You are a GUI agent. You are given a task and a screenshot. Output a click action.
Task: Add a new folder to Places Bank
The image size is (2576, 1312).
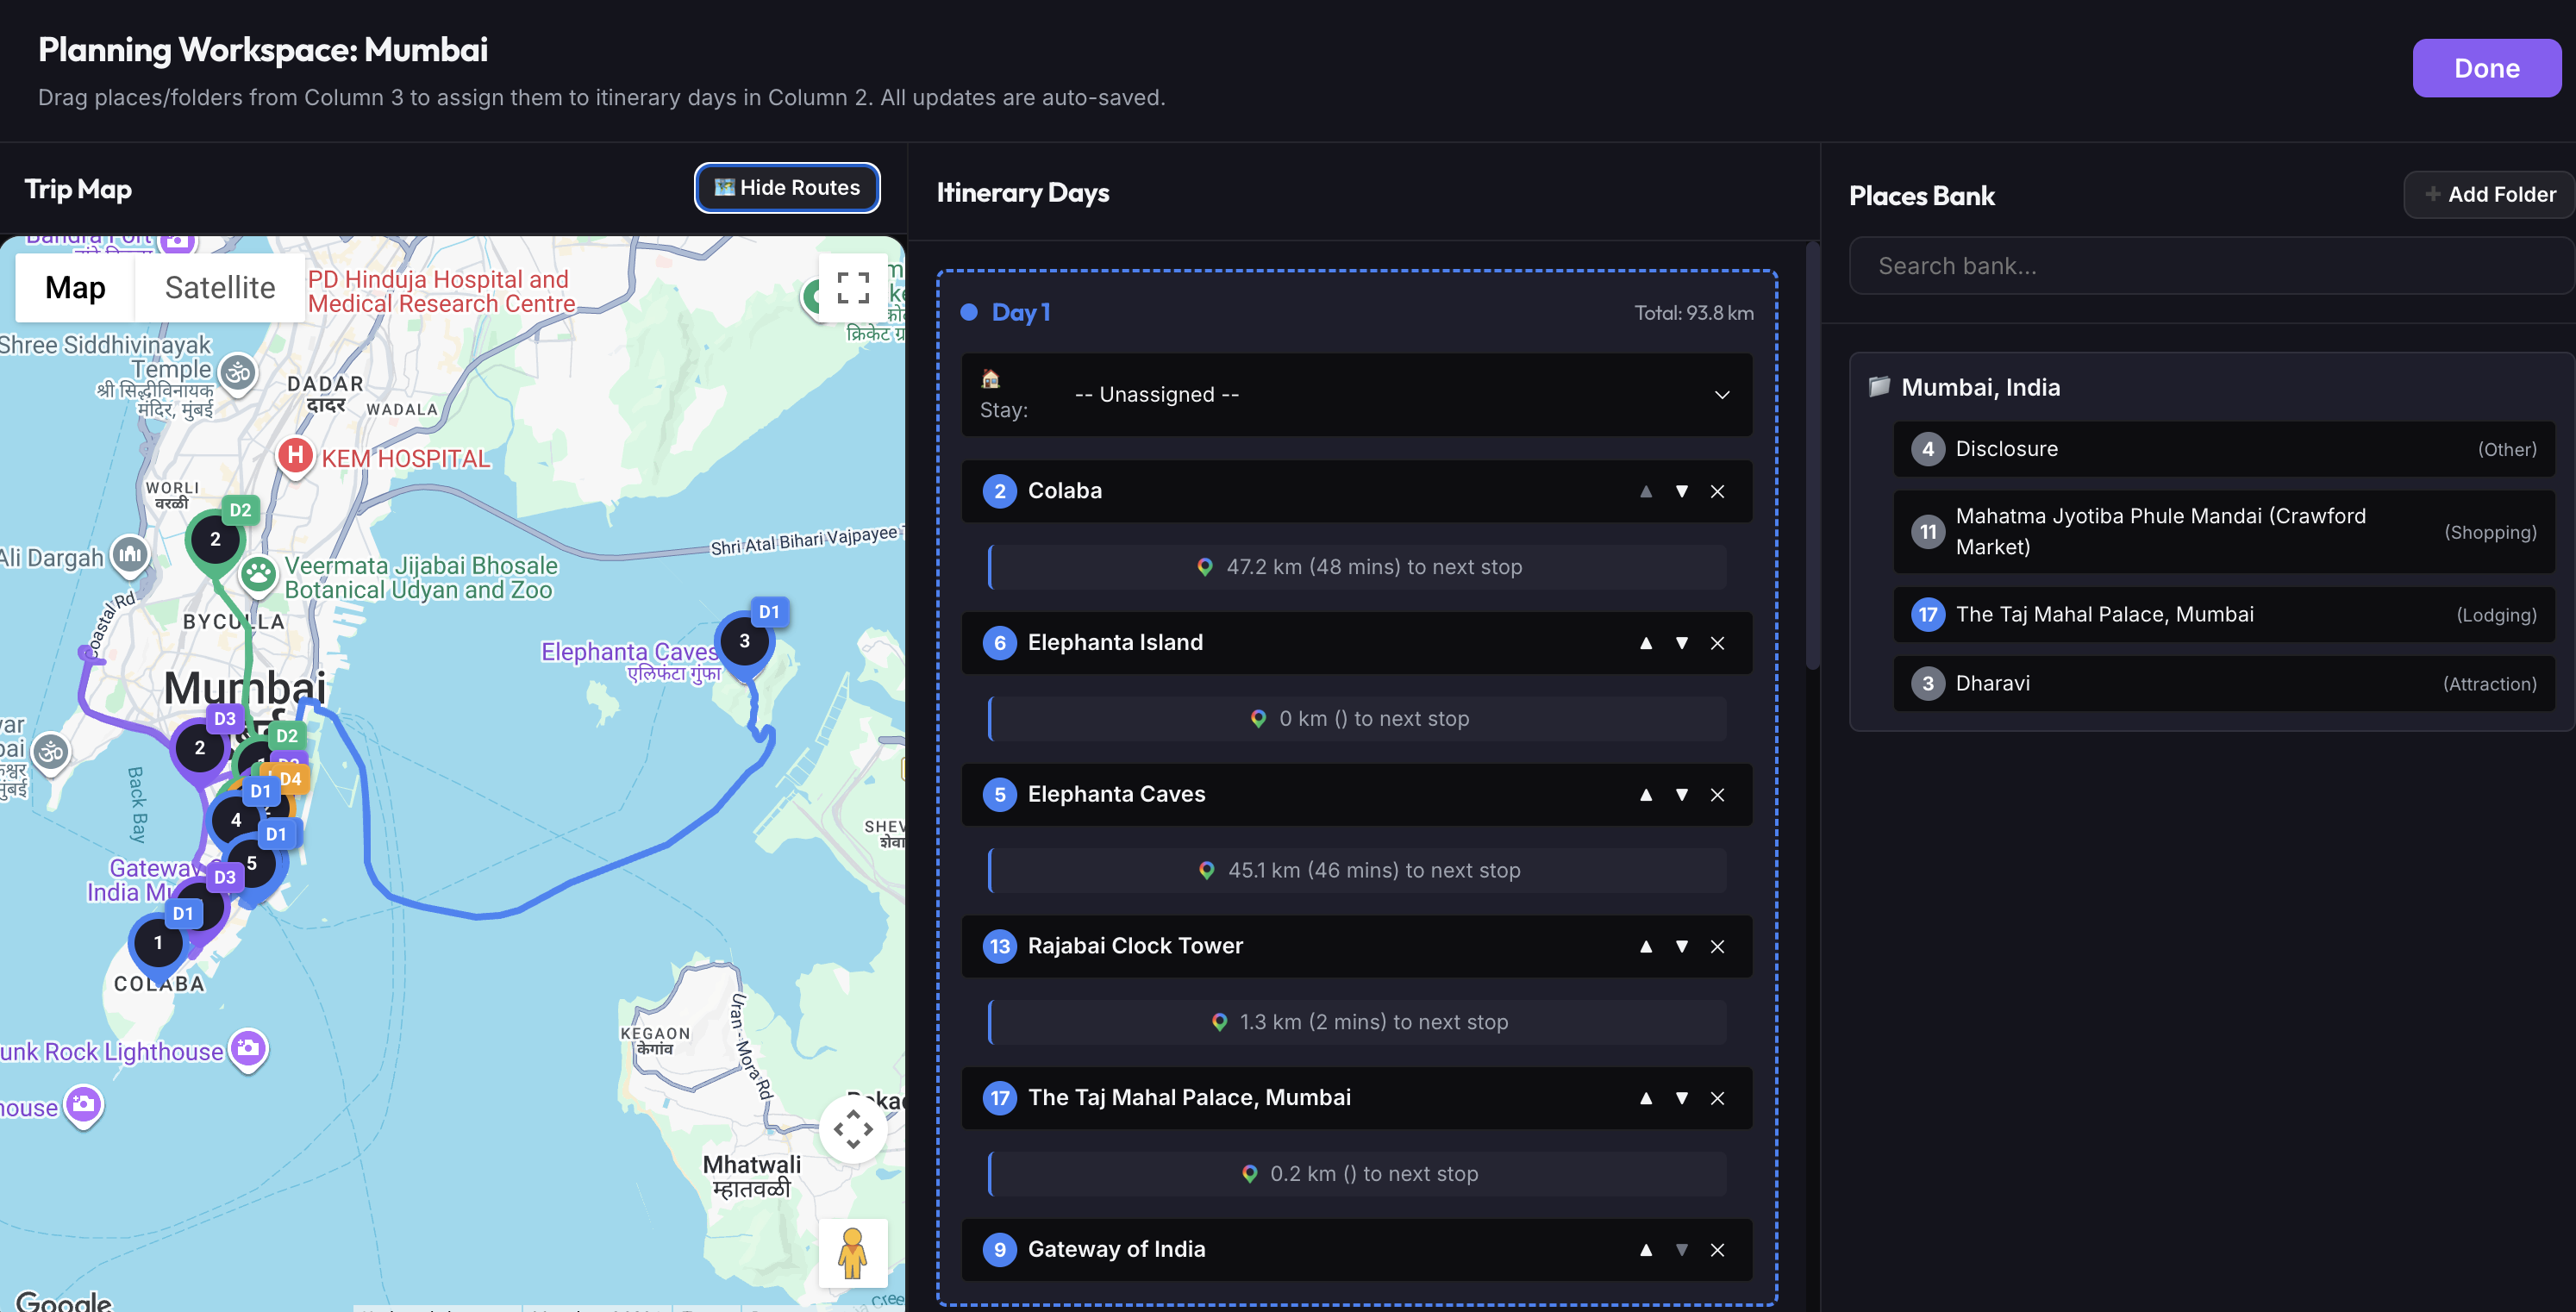(2490, 195)
